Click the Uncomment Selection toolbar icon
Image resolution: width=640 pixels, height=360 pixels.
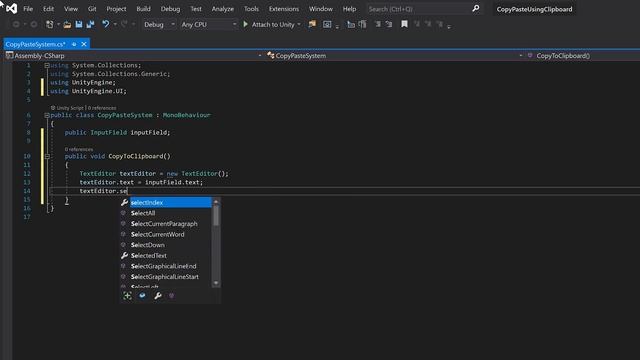click(362, 24)
